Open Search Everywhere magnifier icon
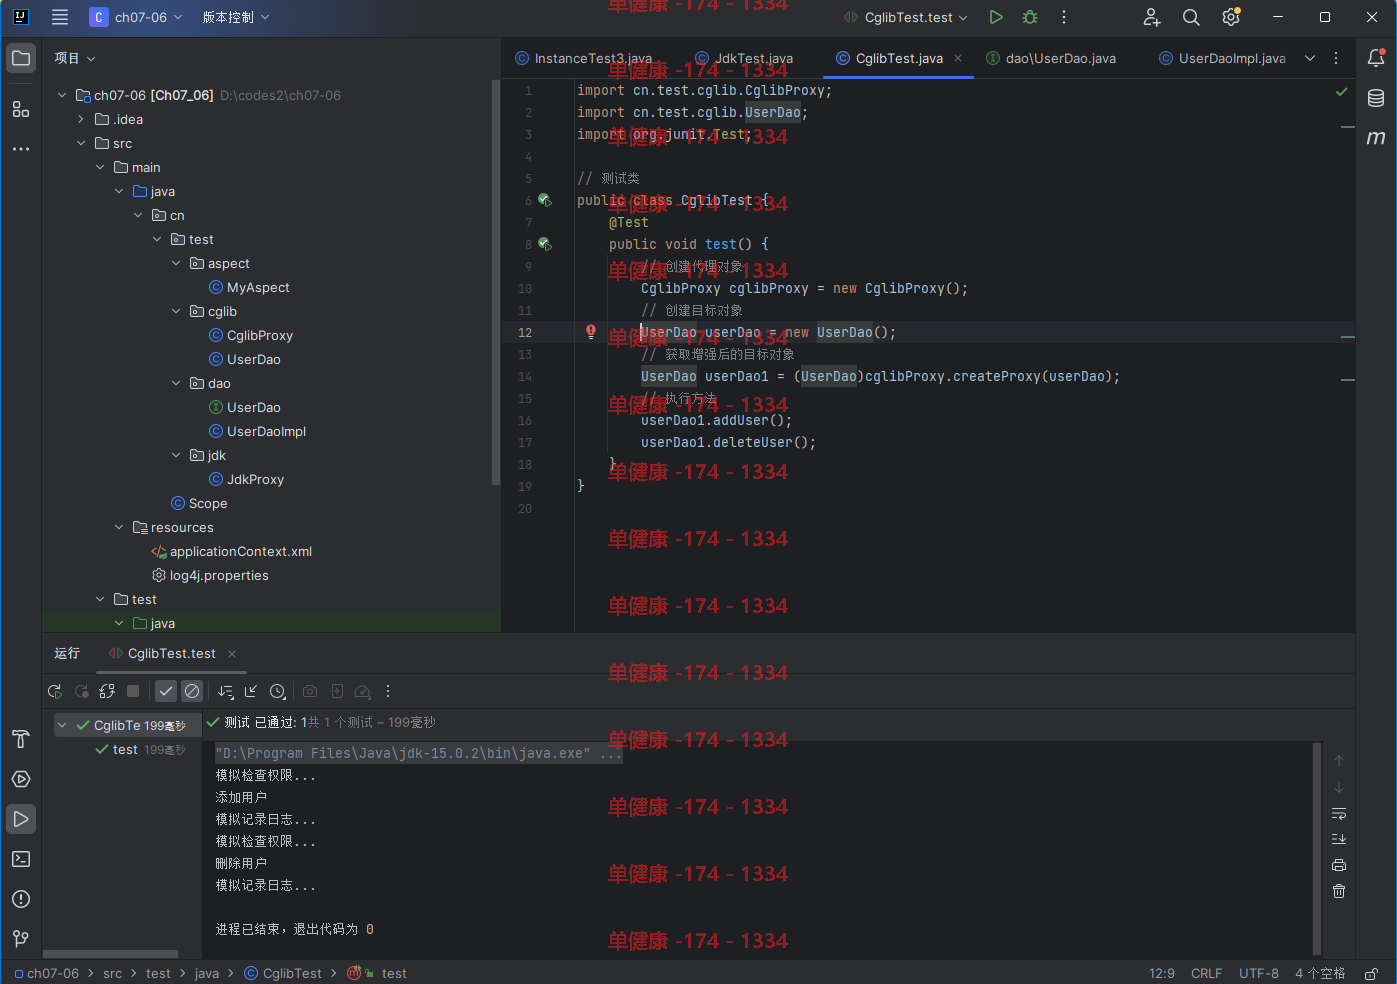This screenshot has height=984, width=1397. click(1191, 17)
